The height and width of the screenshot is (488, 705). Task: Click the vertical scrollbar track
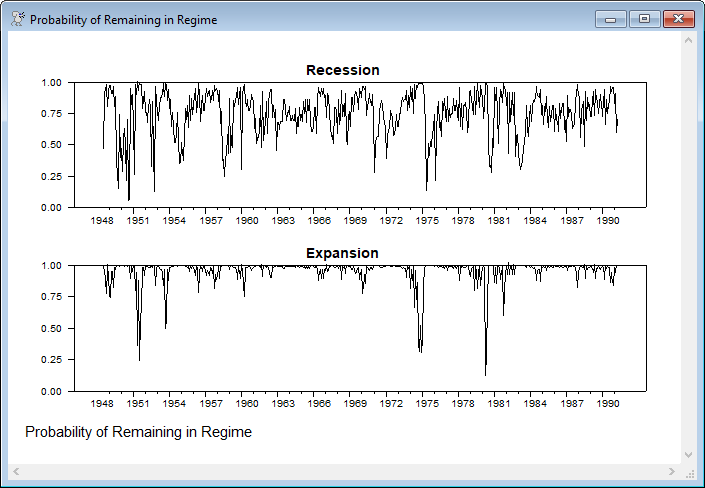pos(688,250)
